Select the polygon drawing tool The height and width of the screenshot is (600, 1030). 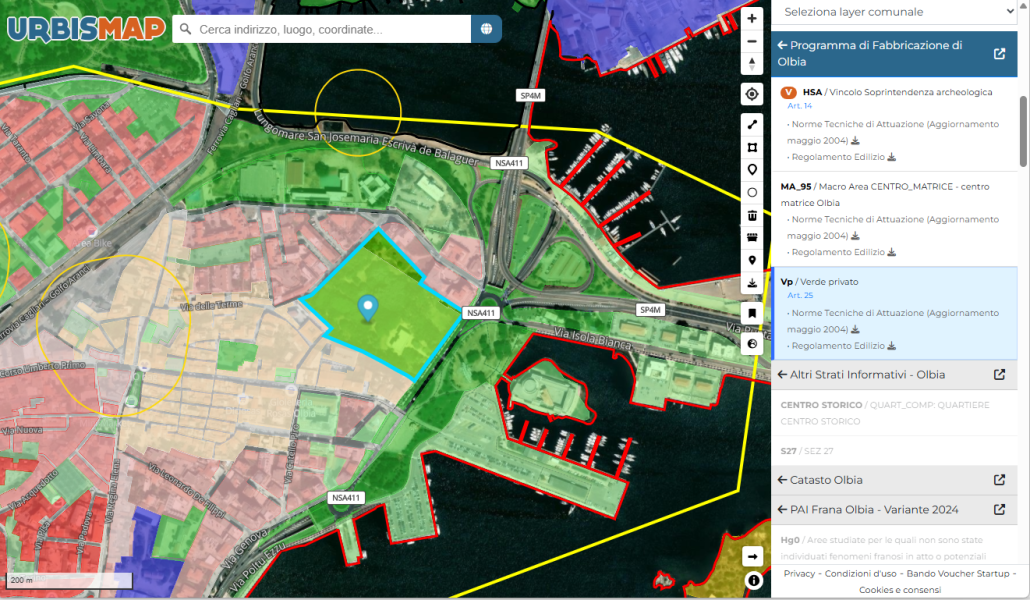click(x=752, y=147)
